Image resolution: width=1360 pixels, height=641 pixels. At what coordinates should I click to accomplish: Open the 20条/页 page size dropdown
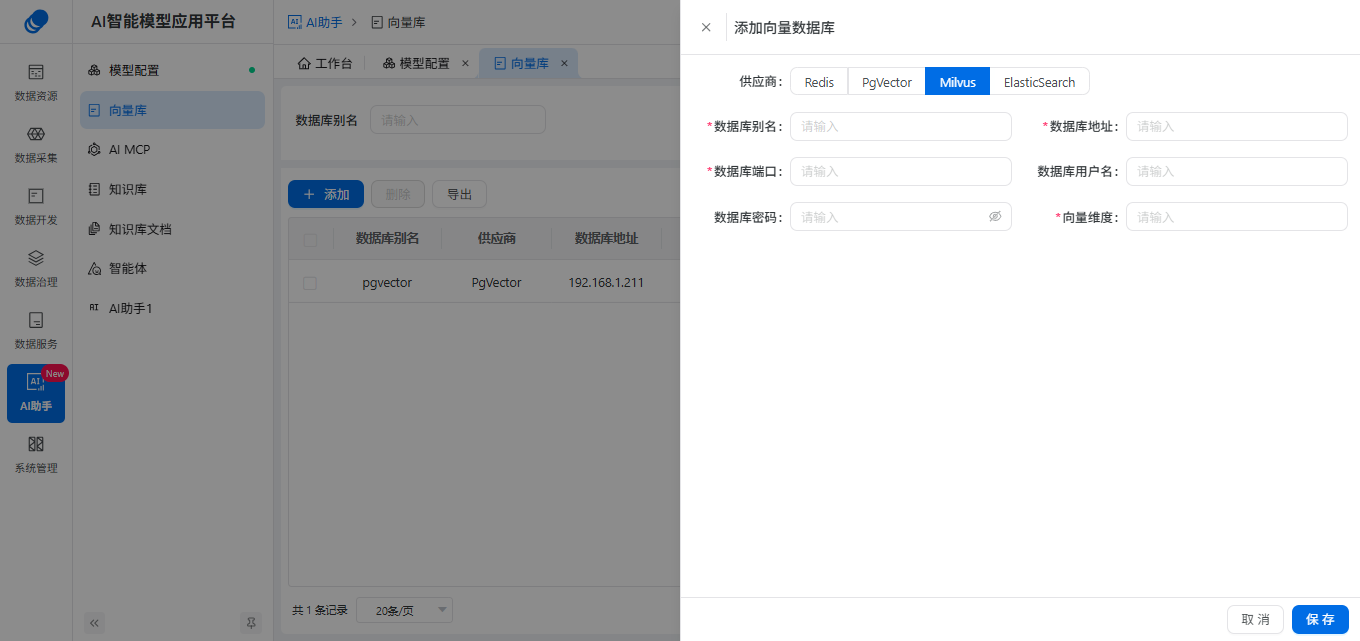pos(404,610)
